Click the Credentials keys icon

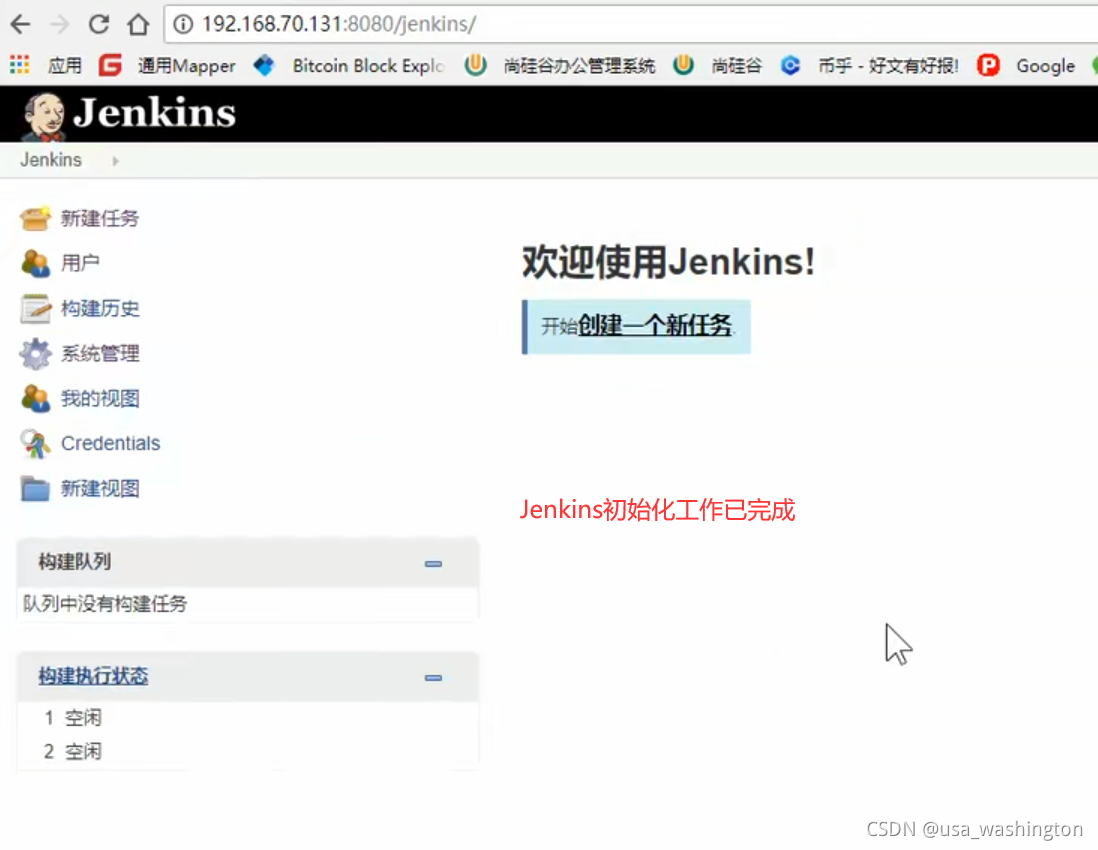35,444
